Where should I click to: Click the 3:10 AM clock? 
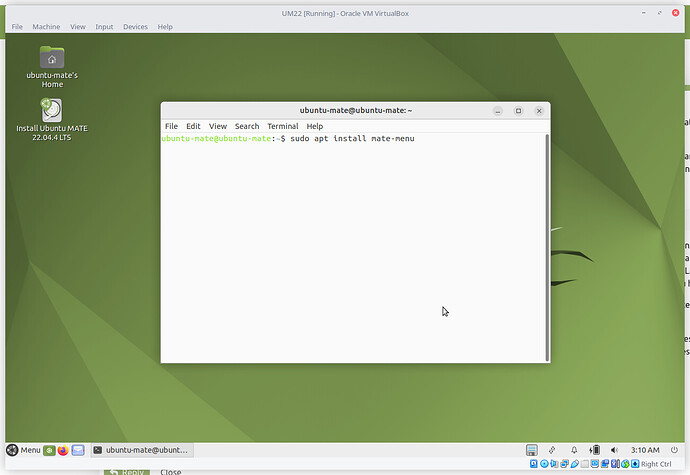[x=645, y=450]
